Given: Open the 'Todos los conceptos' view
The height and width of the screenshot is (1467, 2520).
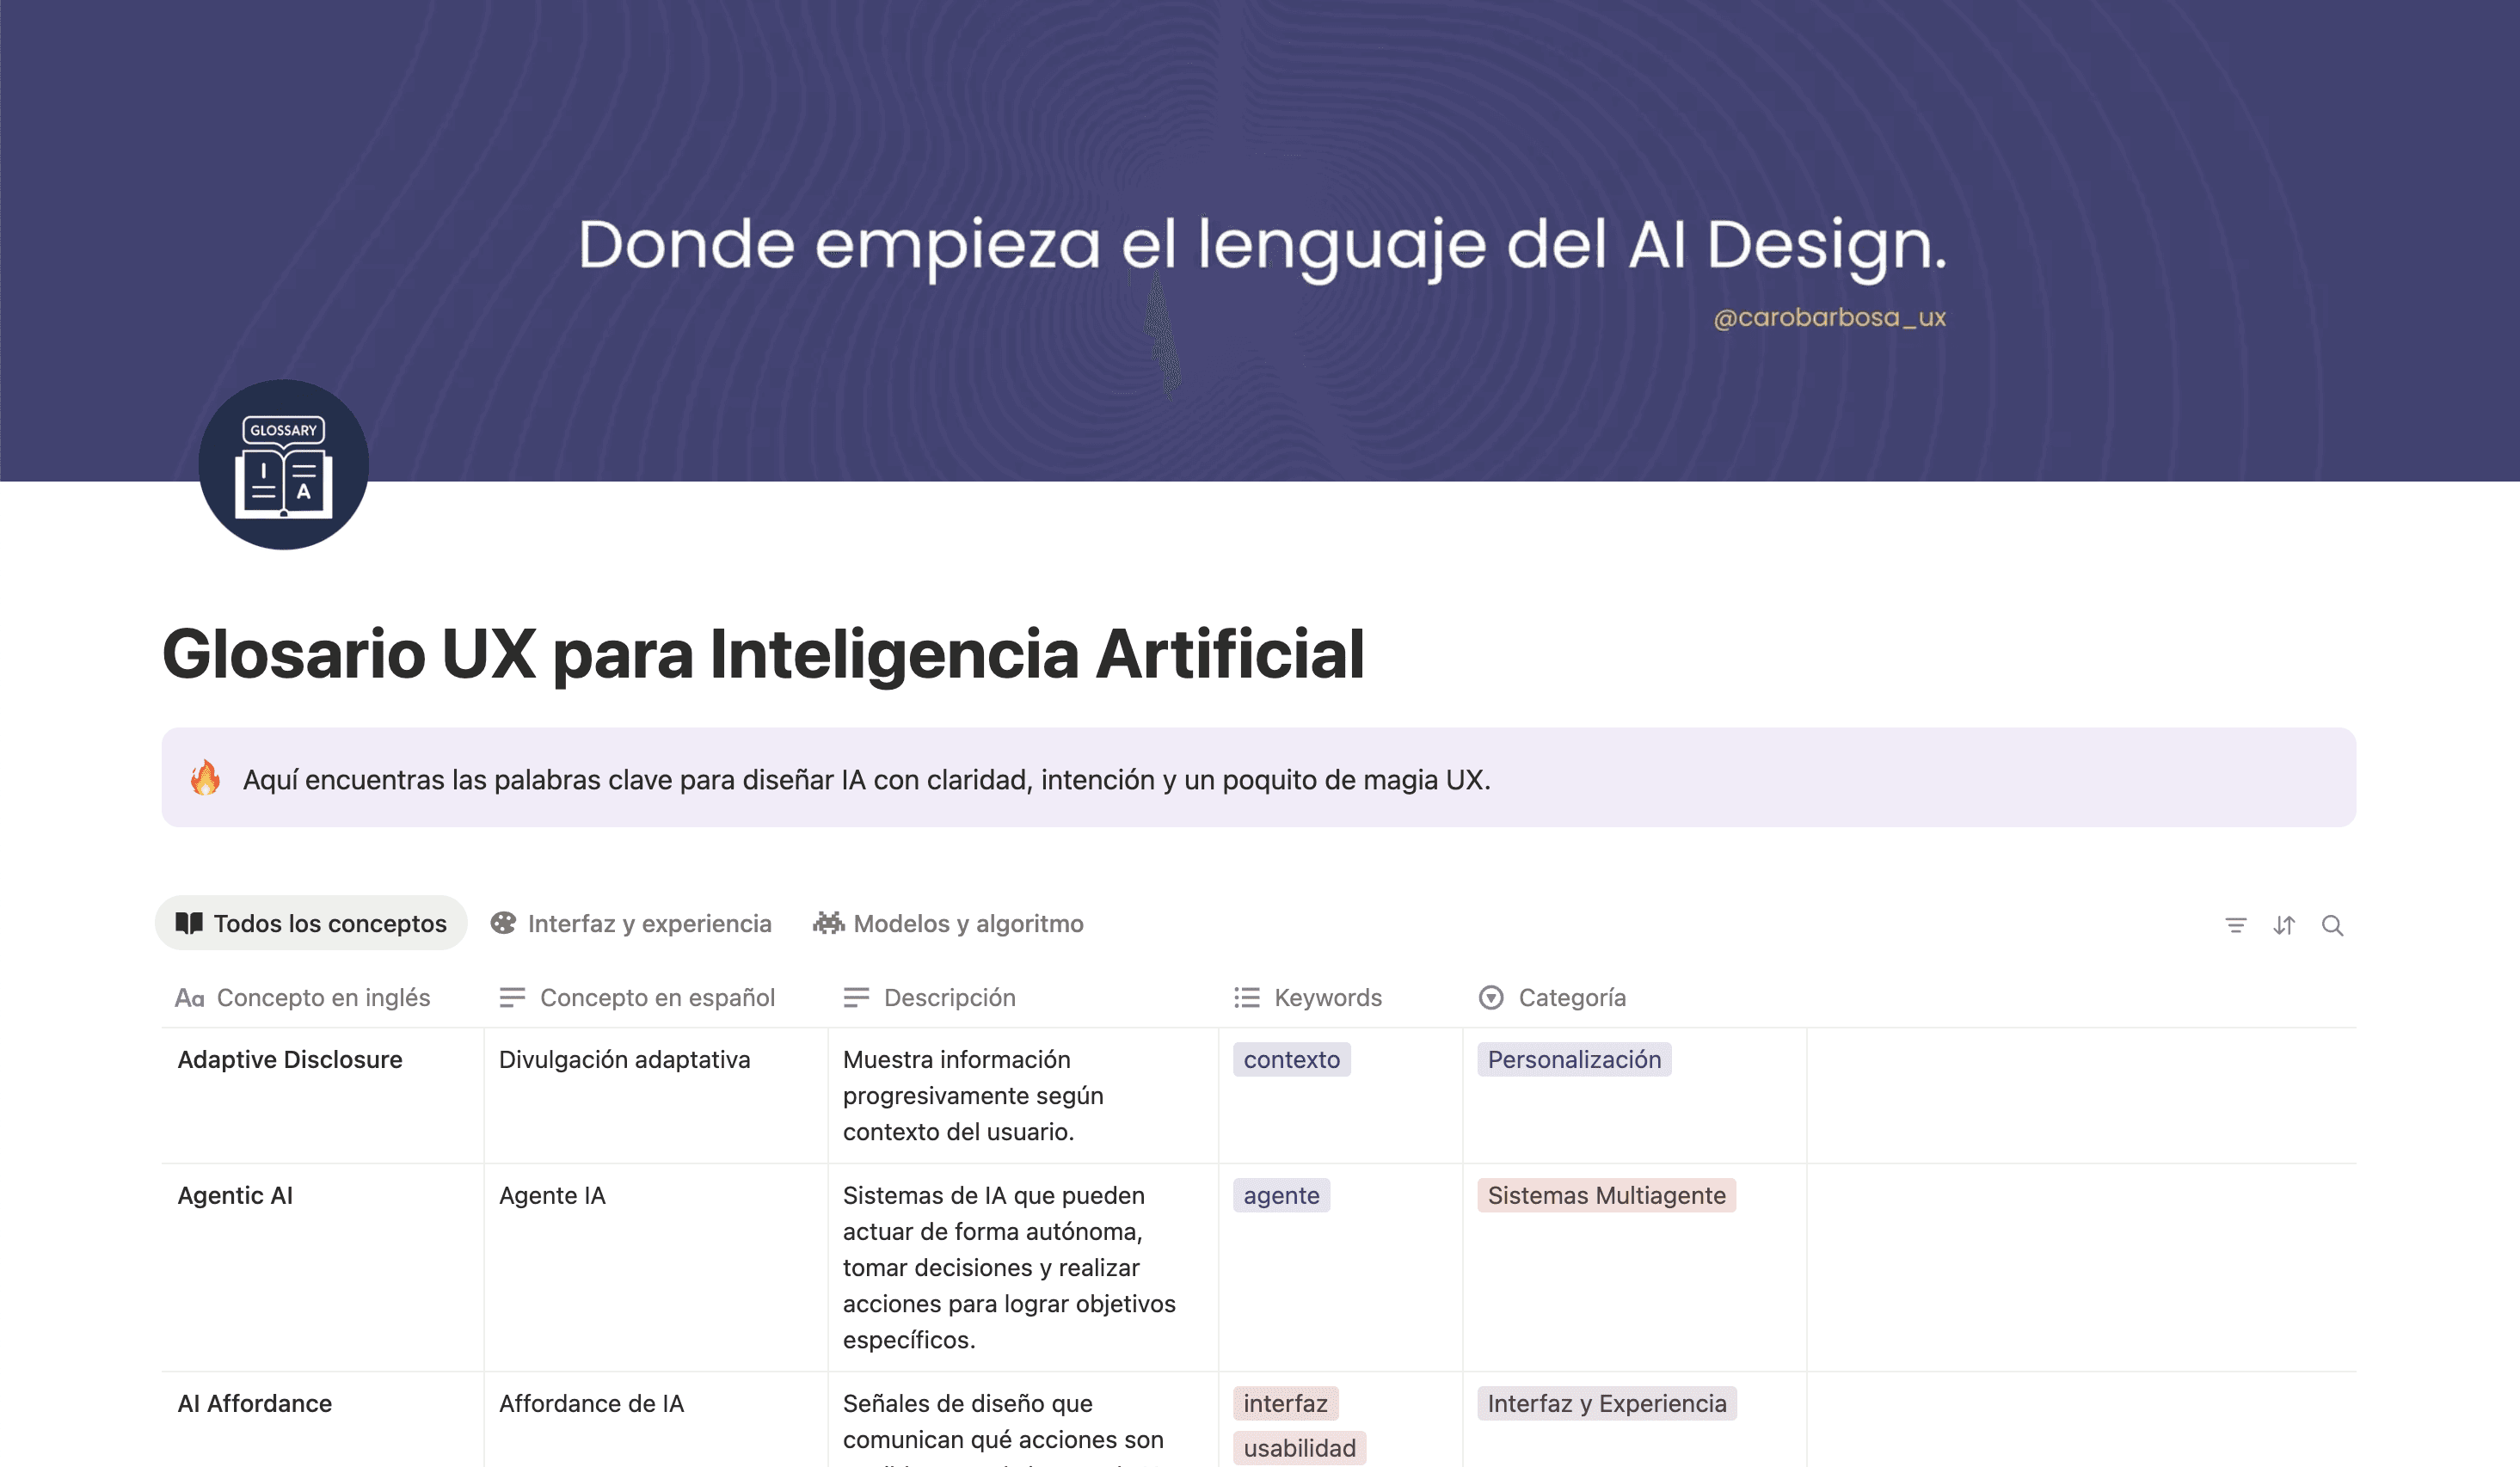Looking at the screenshot, I should pyautogui.click(x=311, y=923).
